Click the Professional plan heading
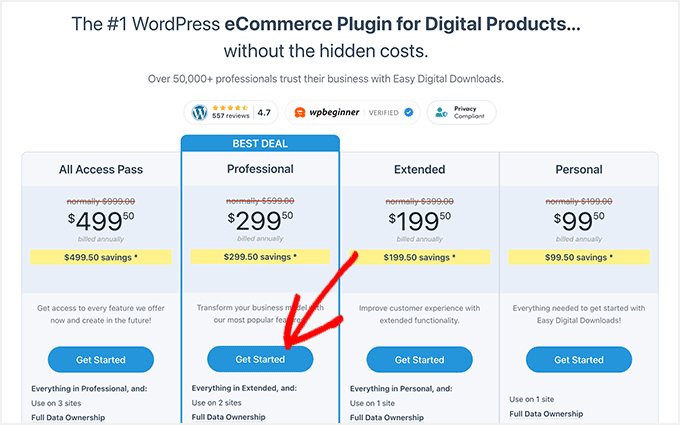Screen dimensions: 680x425 (260, 170)
